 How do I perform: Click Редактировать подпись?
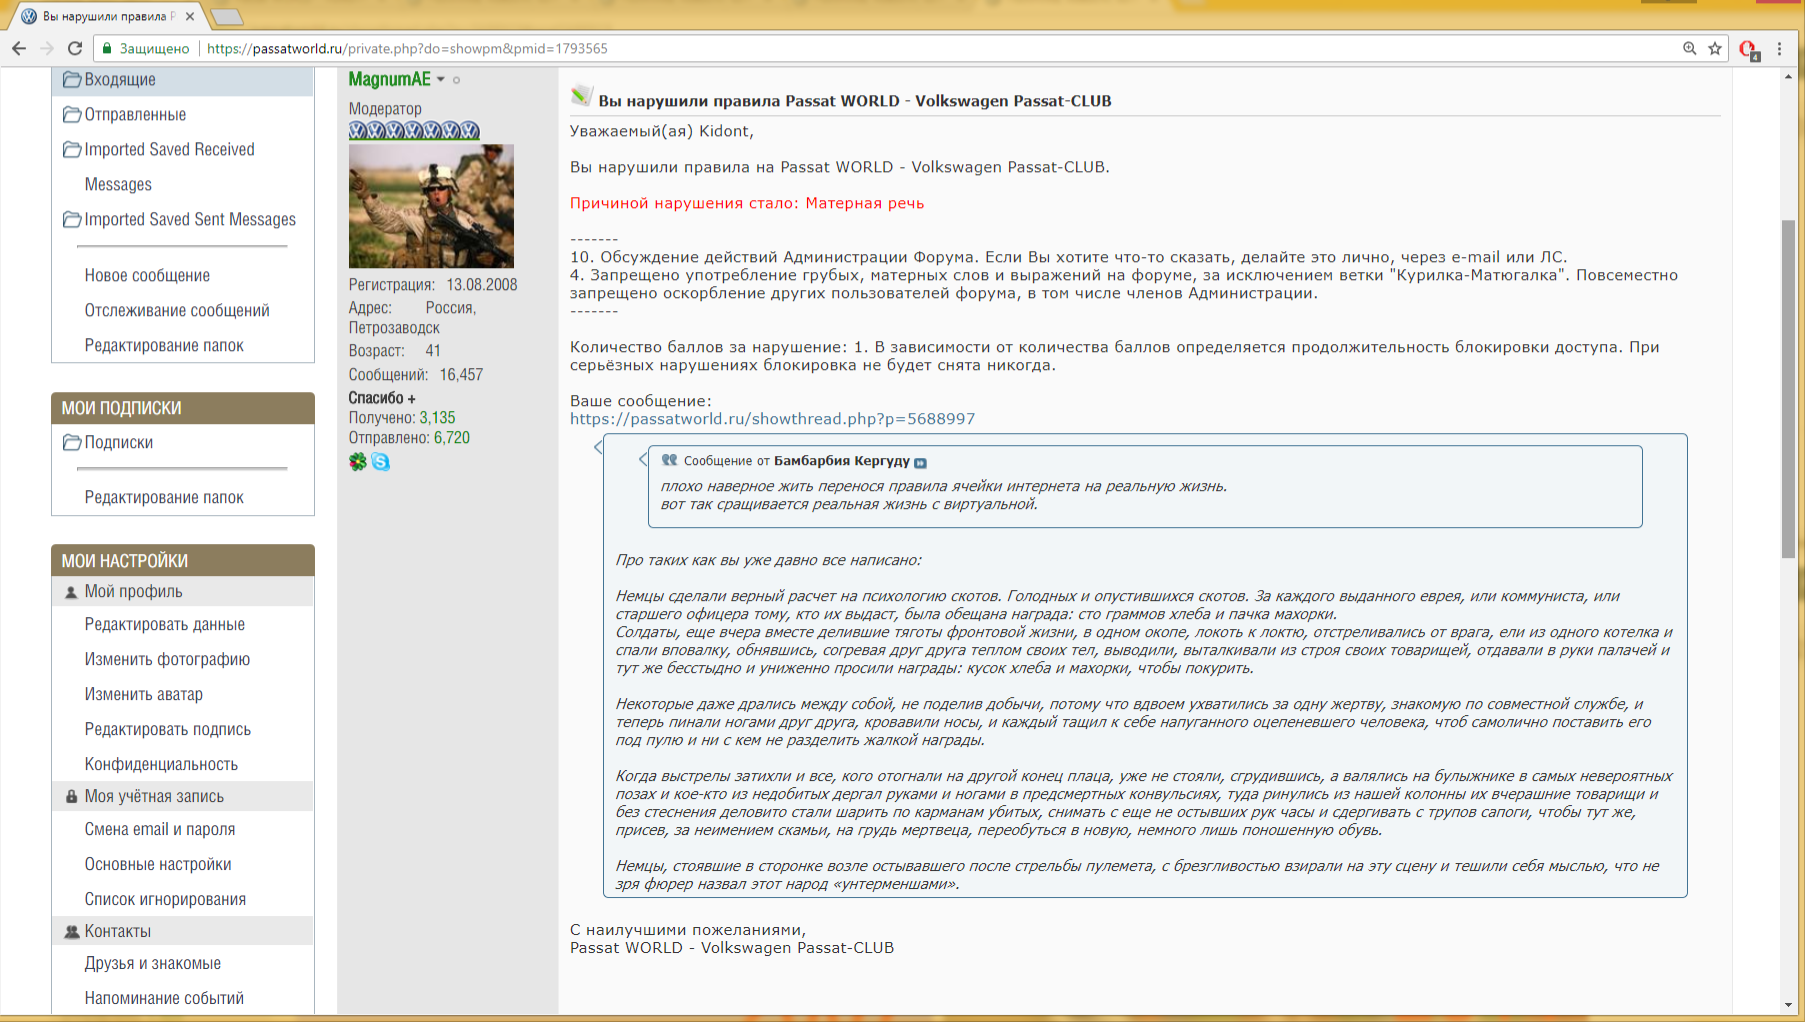[x=167, y=730]
